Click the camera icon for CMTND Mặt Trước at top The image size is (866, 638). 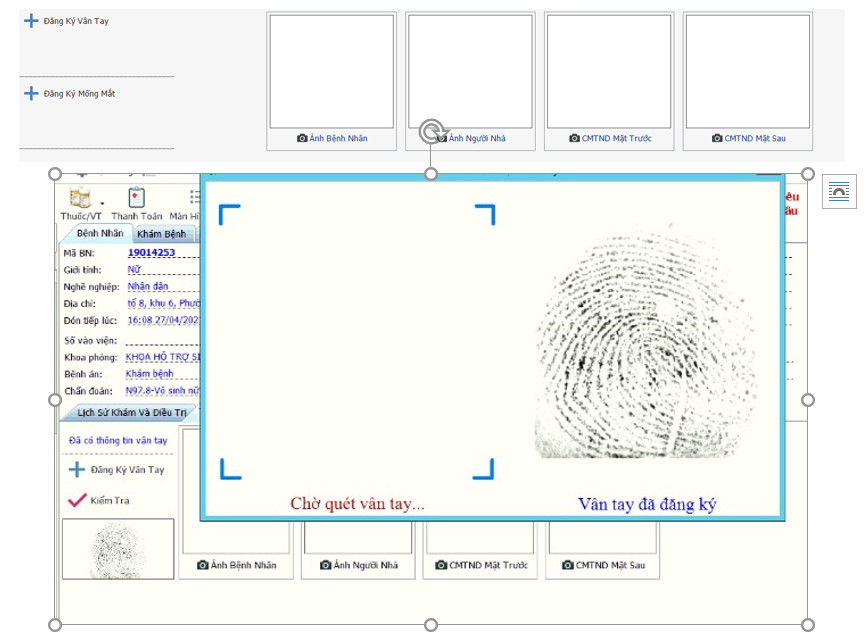point(574,138)
